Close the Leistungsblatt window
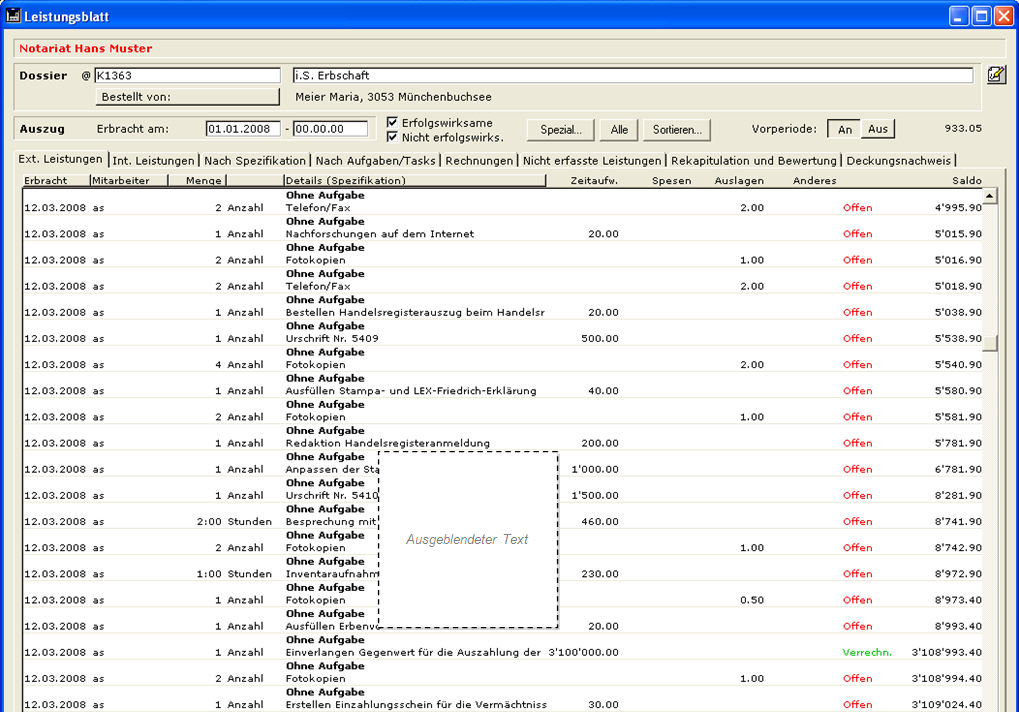1019x712 pixels. coord(1003,16)
